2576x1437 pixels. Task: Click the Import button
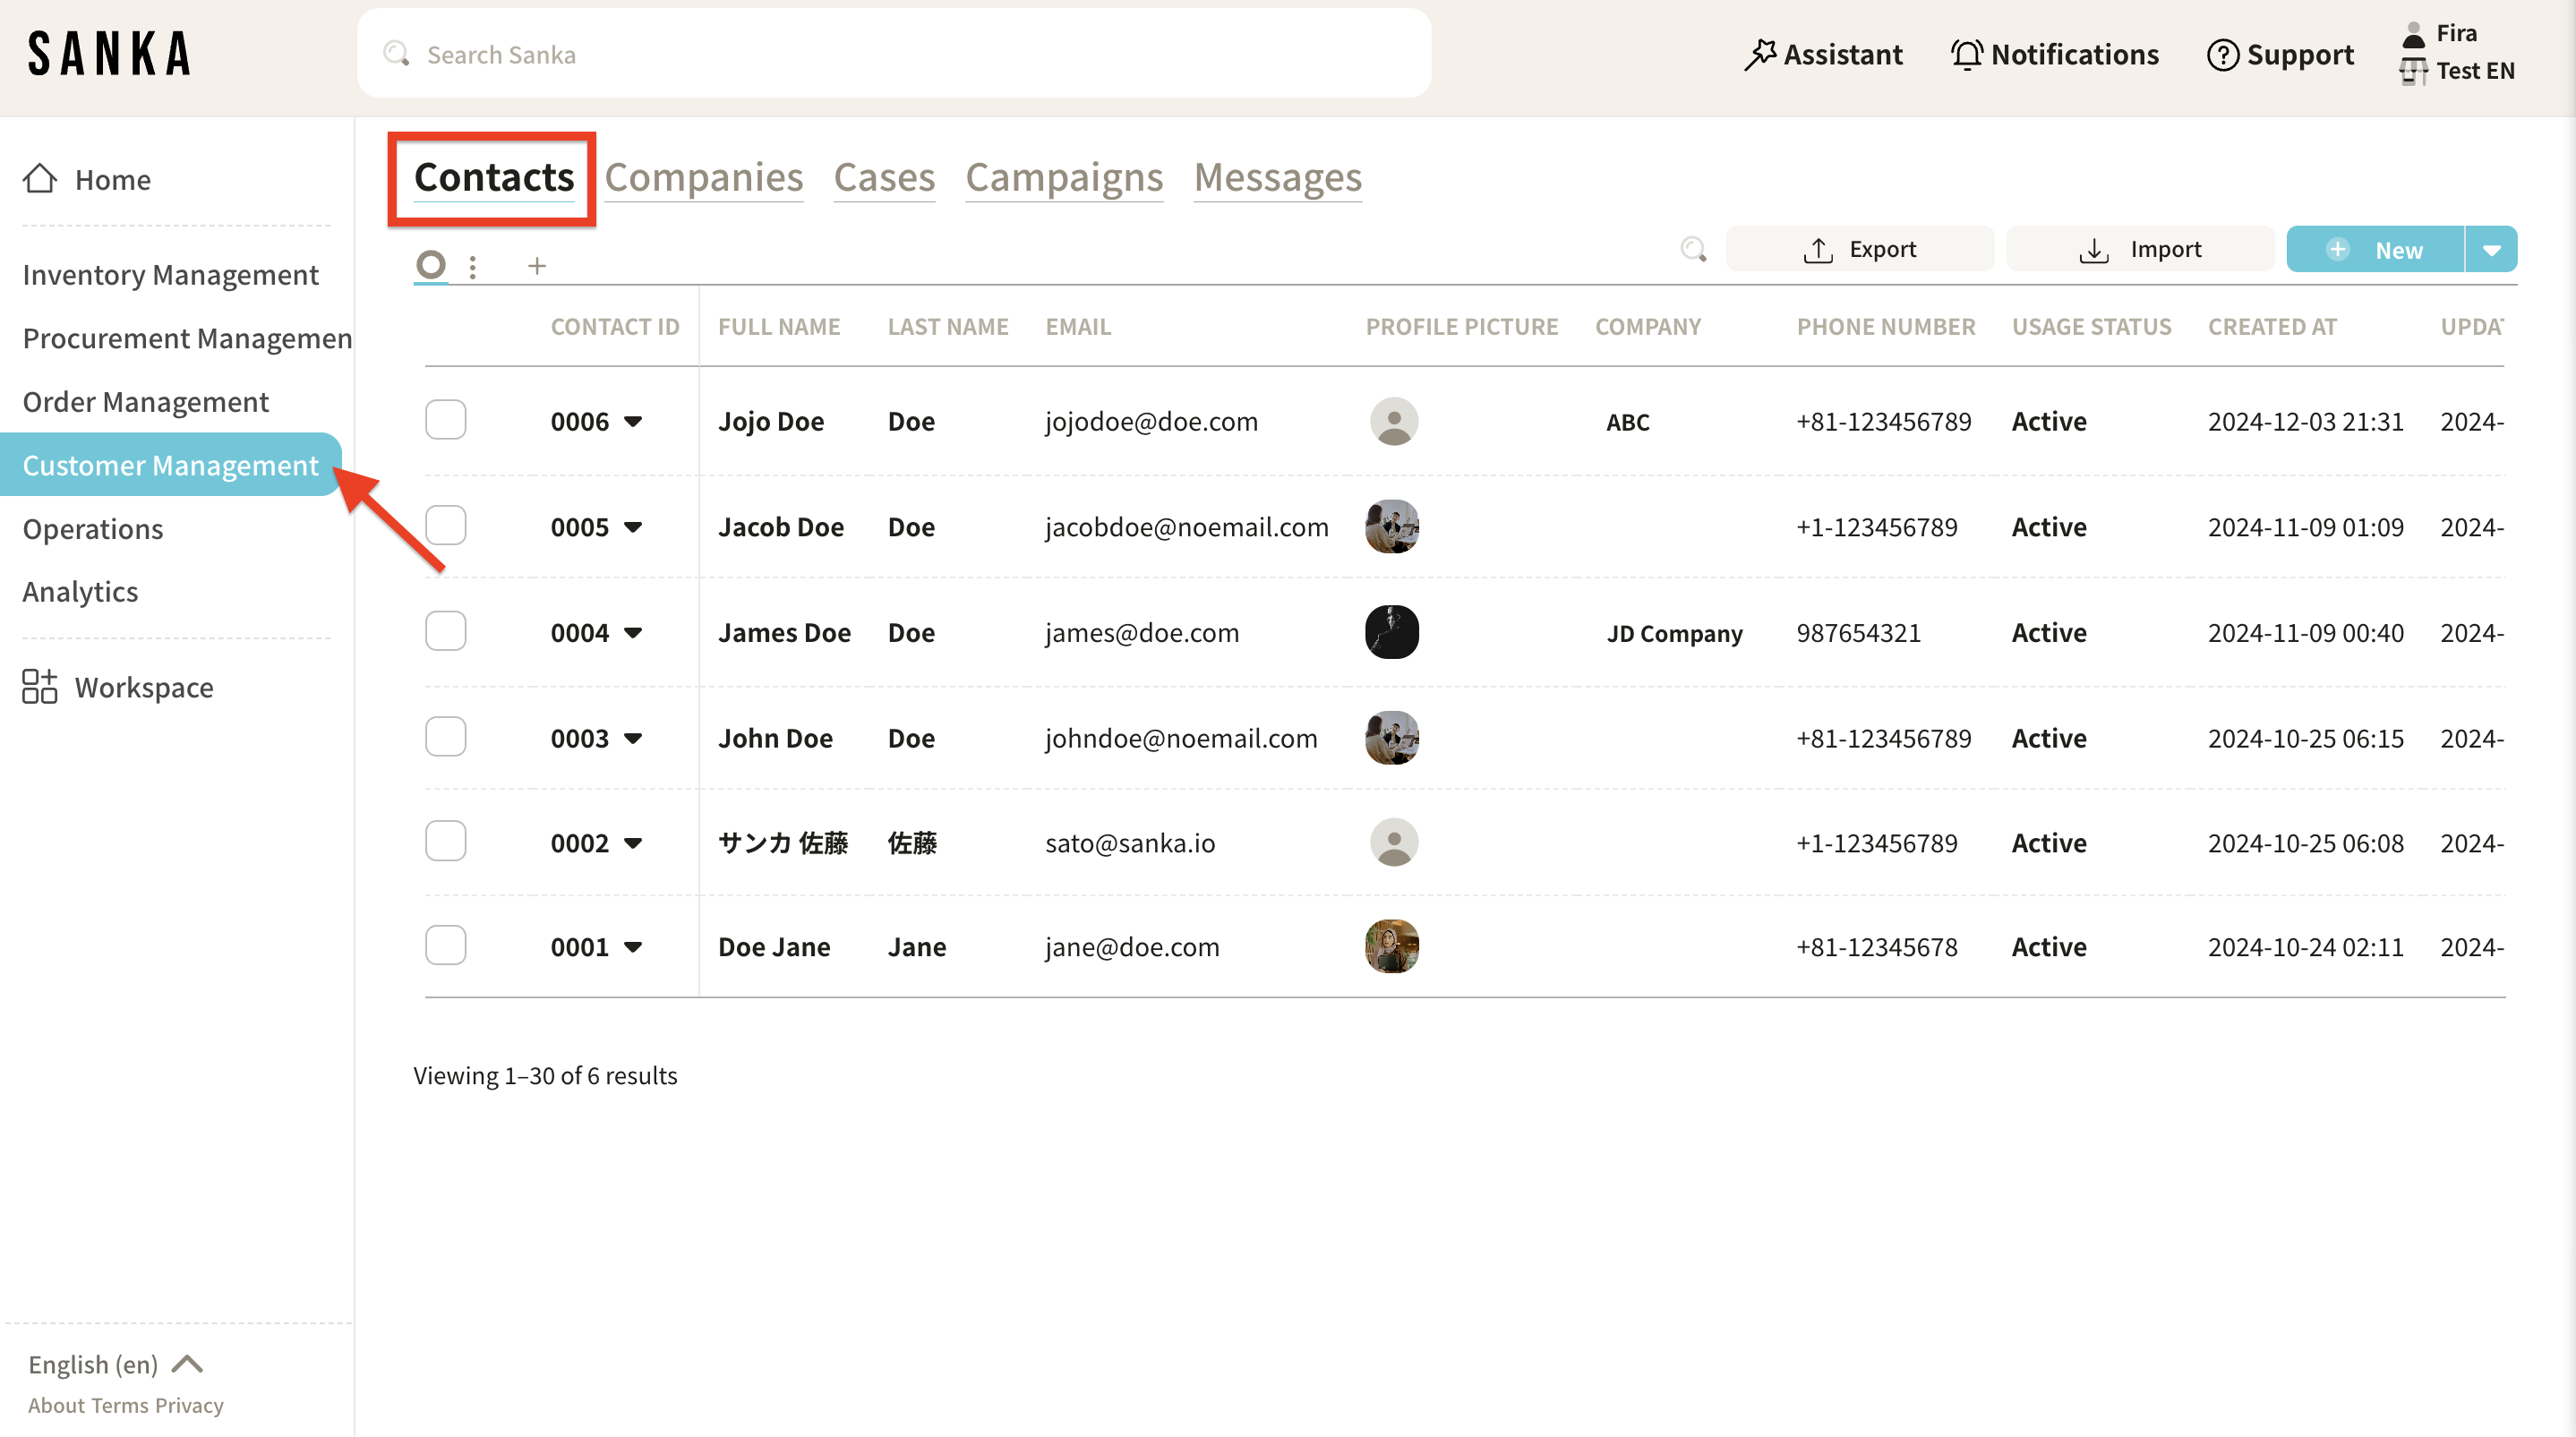2140,249
